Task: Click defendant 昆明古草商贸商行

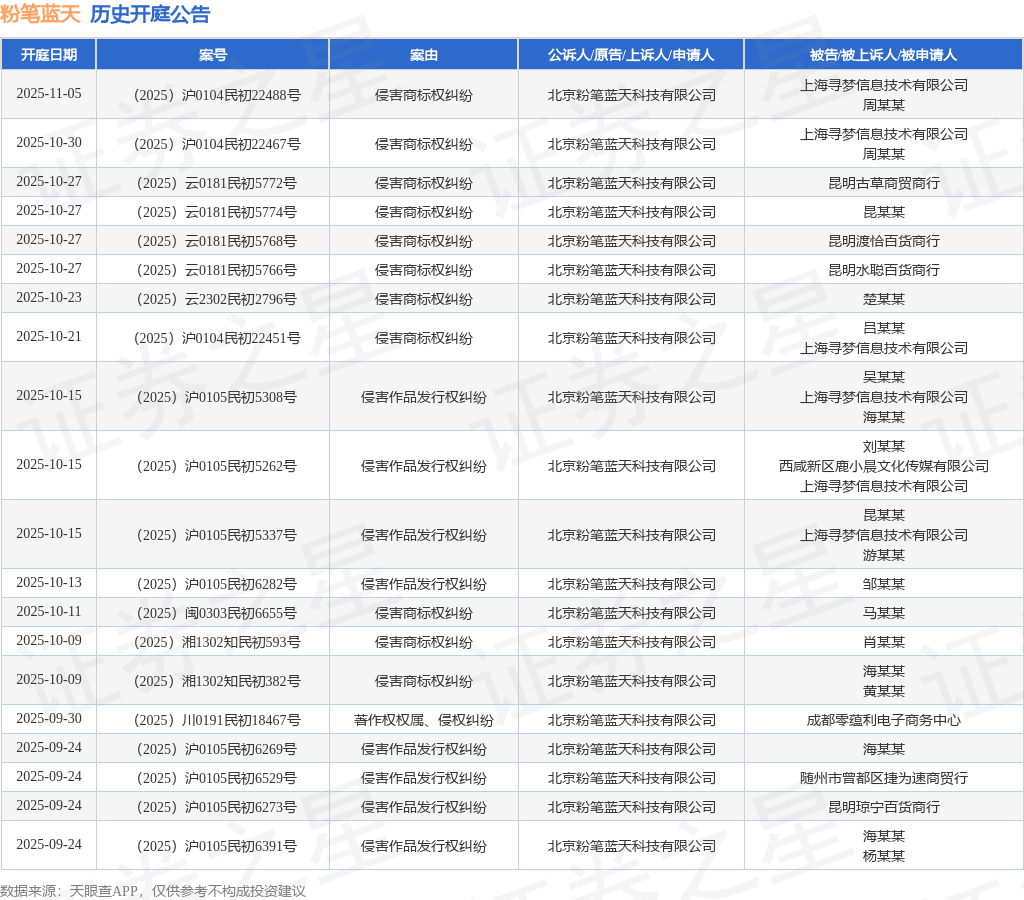Action: pos(884,184)
